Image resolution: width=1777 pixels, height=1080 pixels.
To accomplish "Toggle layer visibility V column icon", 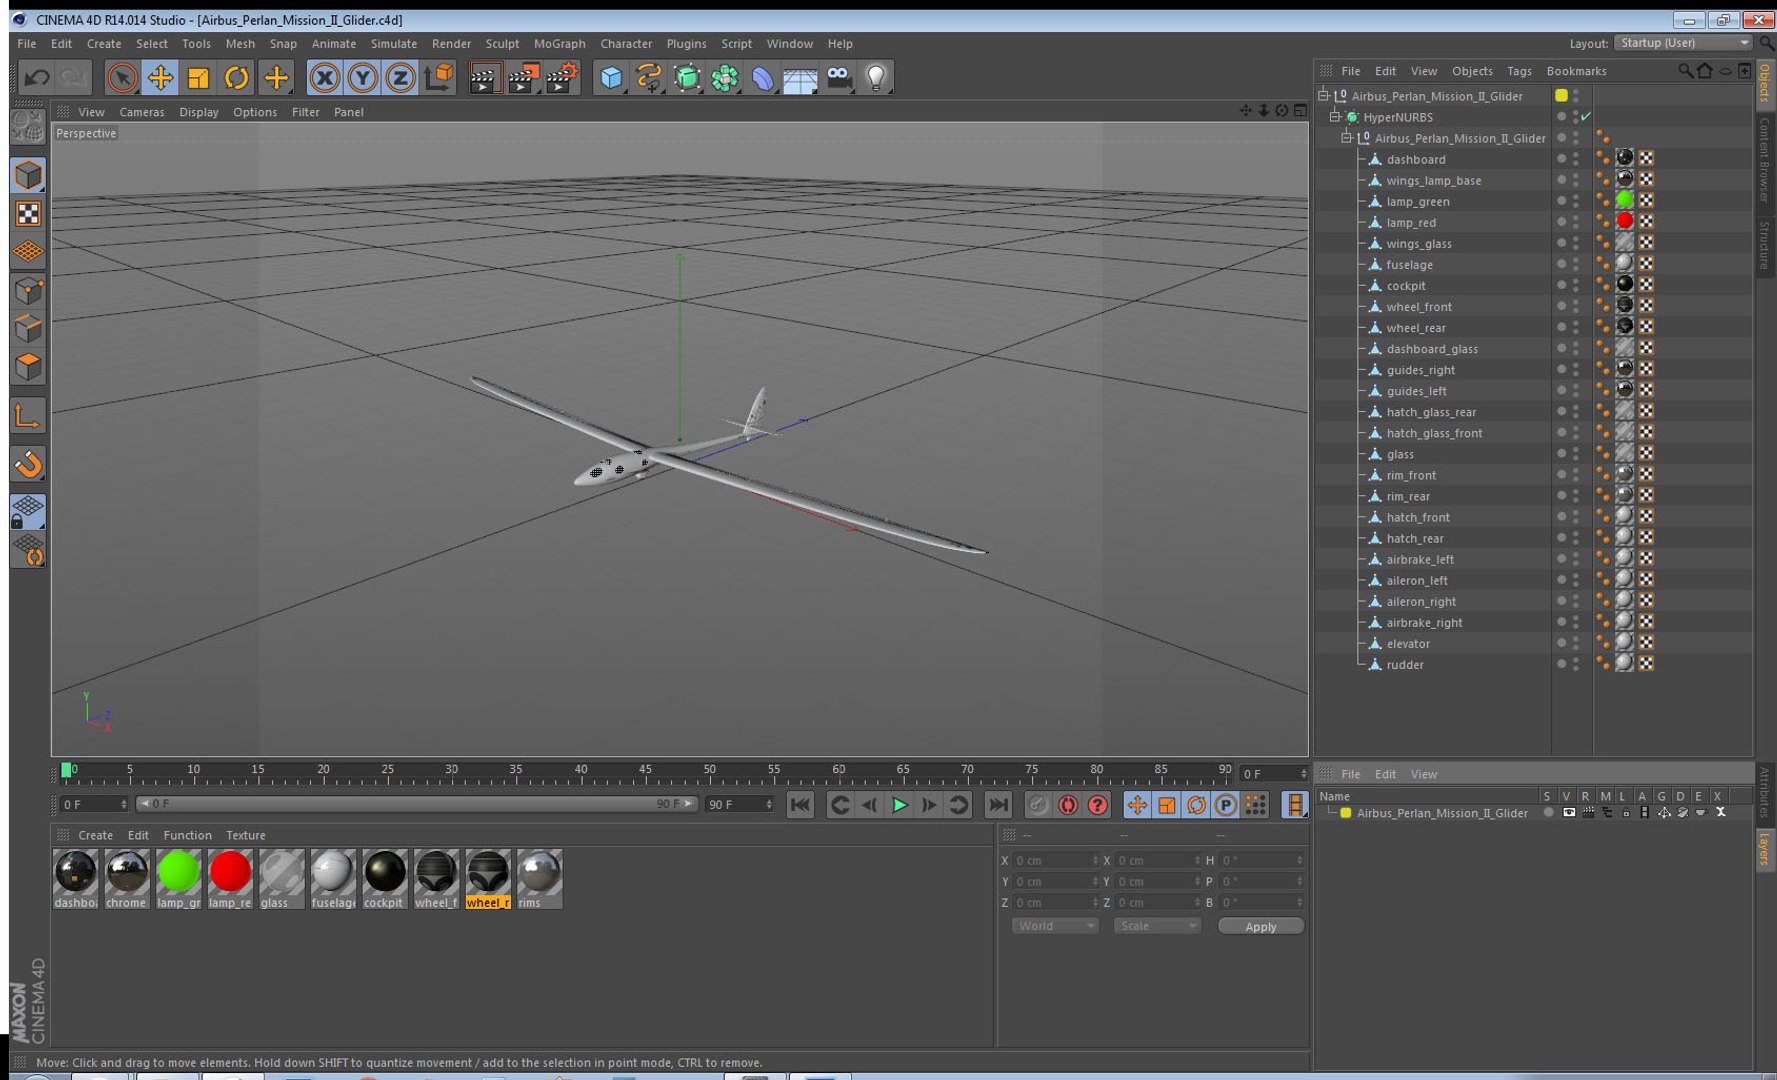I will coord(1568,813).
